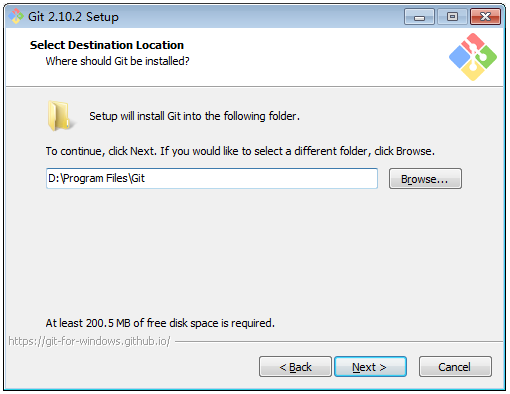Minimize the Git Setup window
Image resolution: width=510 pixels, height=394 pixels.
pyautogui.click(x=419, y=17)
